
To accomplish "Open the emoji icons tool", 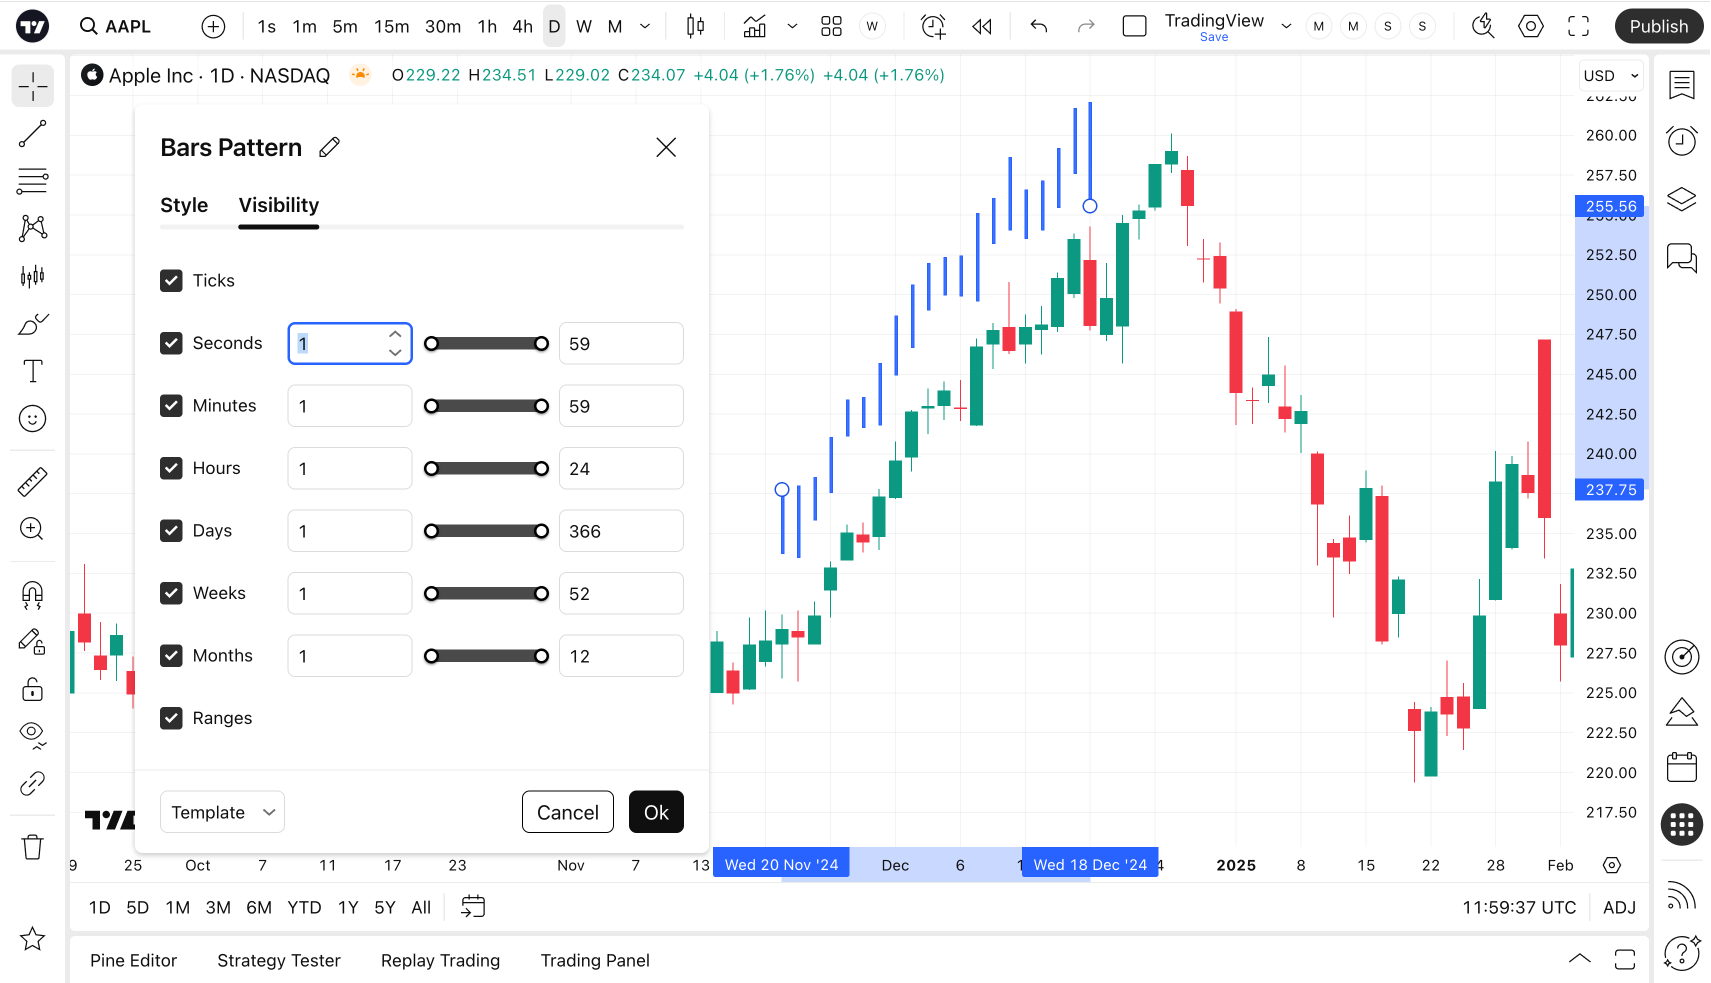I will 32,419.
